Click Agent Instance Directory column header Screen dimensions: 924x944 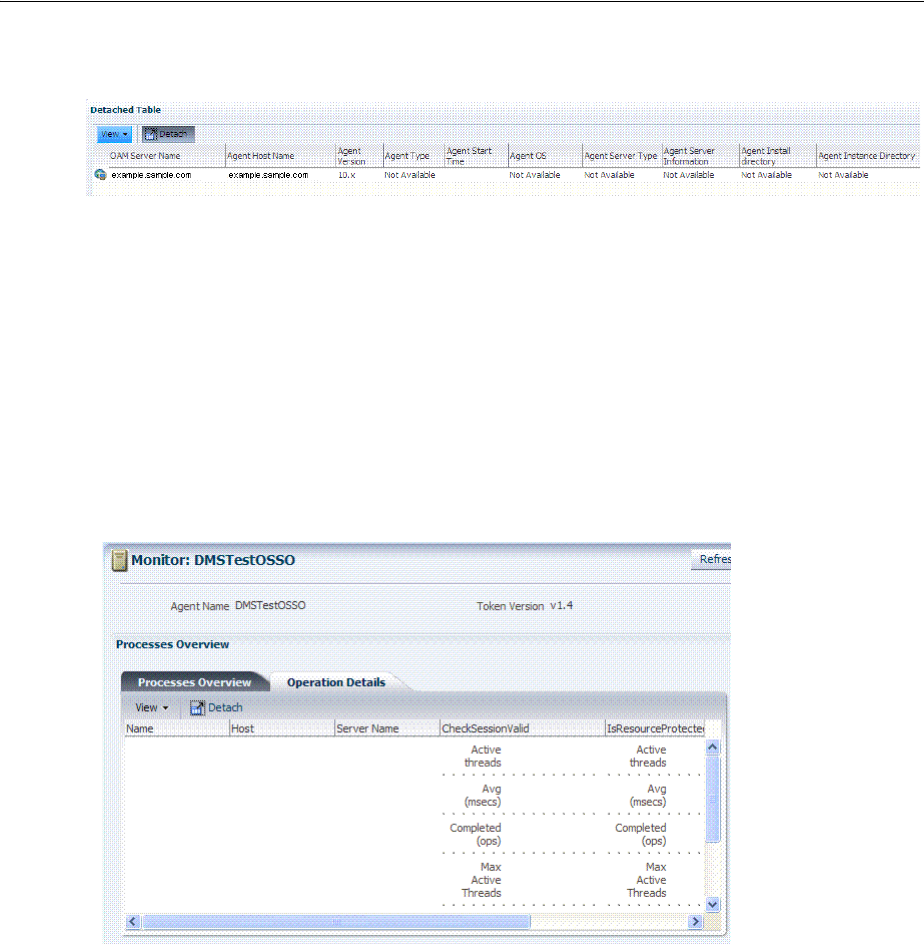(x=866, y=155)
